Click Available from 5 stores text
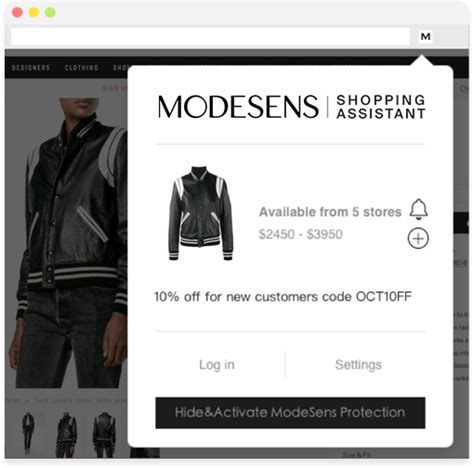 [x=330, y=212]
